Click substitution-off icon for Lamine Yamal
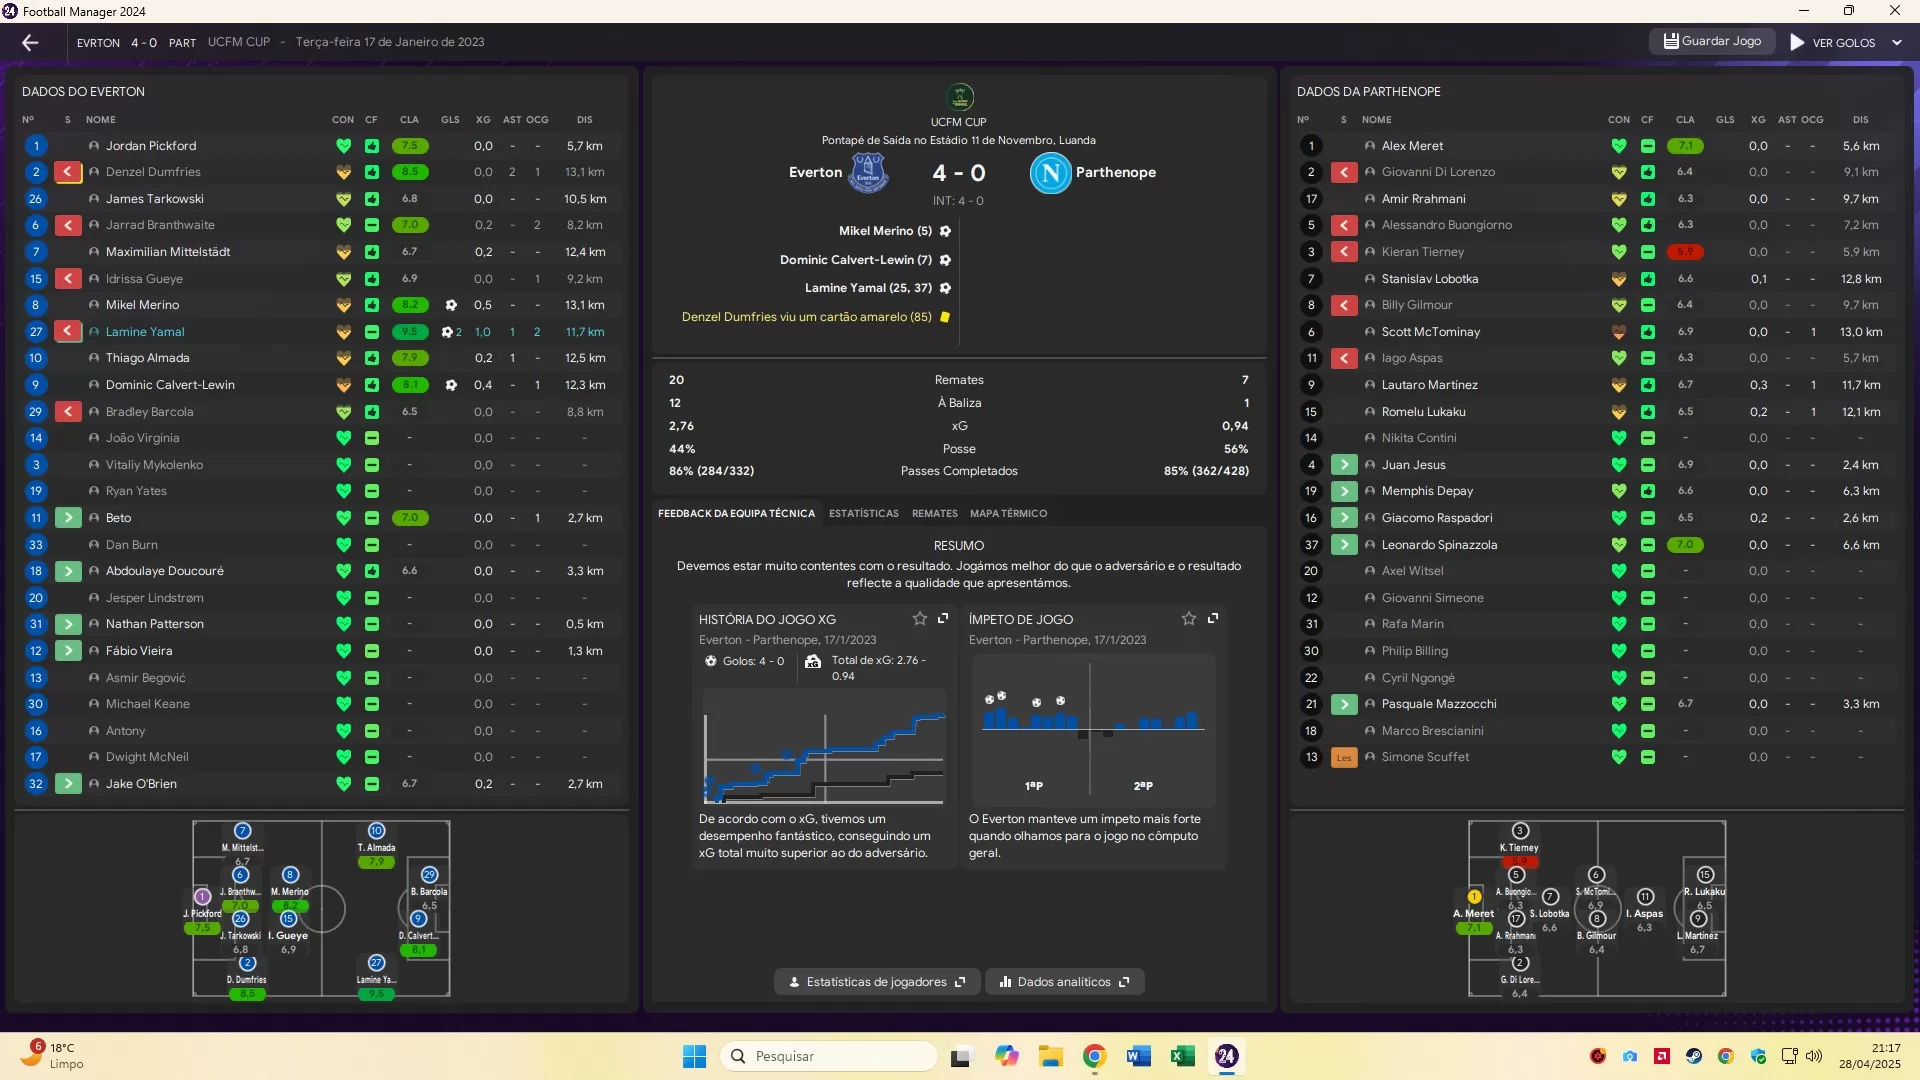Viewport: 1920px width, 1080px height. coord(68,332)
